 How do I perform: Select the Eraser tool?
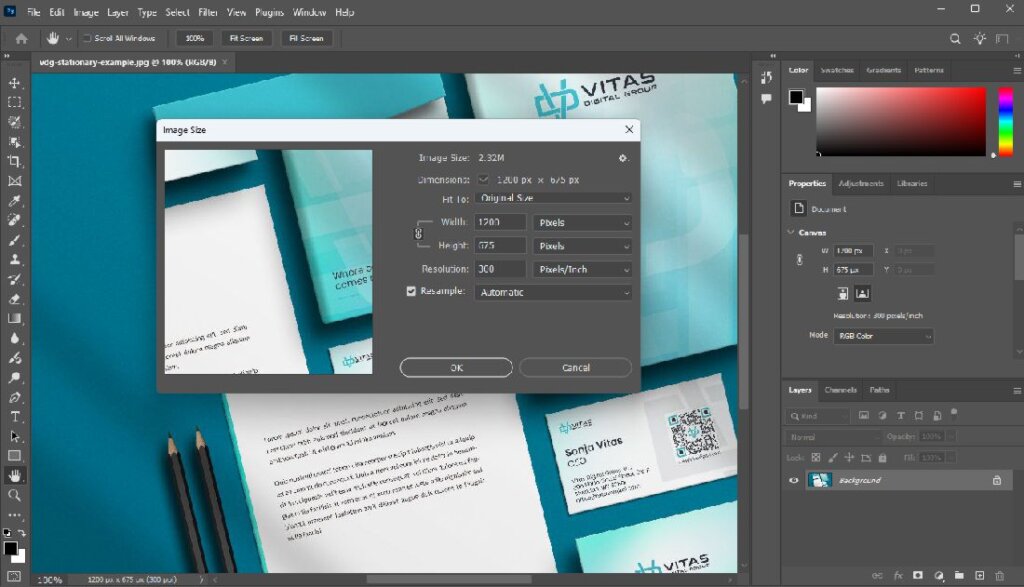14,299
